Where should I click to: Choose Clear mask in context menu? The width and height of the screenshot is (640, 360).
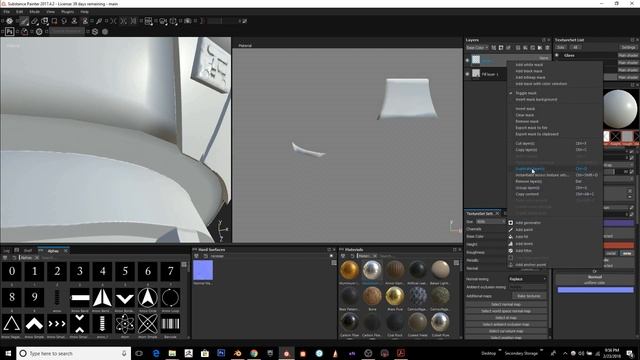pos(524,115)
